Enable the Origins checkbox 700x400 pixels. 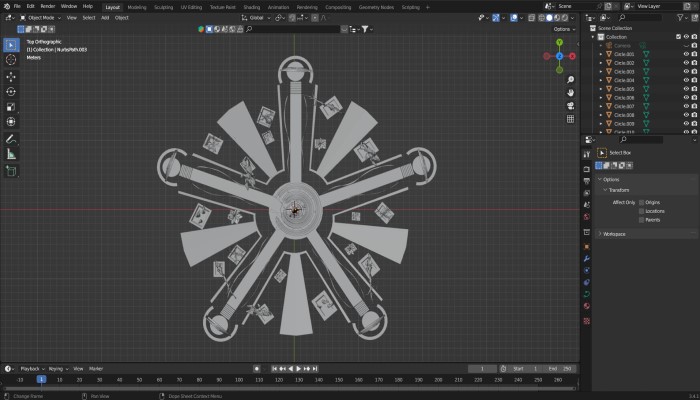642,202
